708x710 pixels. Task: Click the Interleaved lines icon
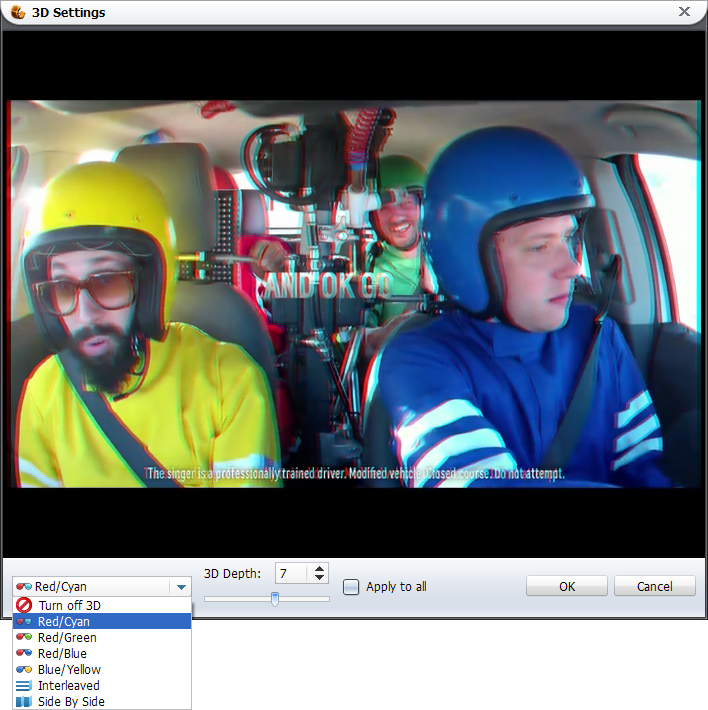click(24, 686)
